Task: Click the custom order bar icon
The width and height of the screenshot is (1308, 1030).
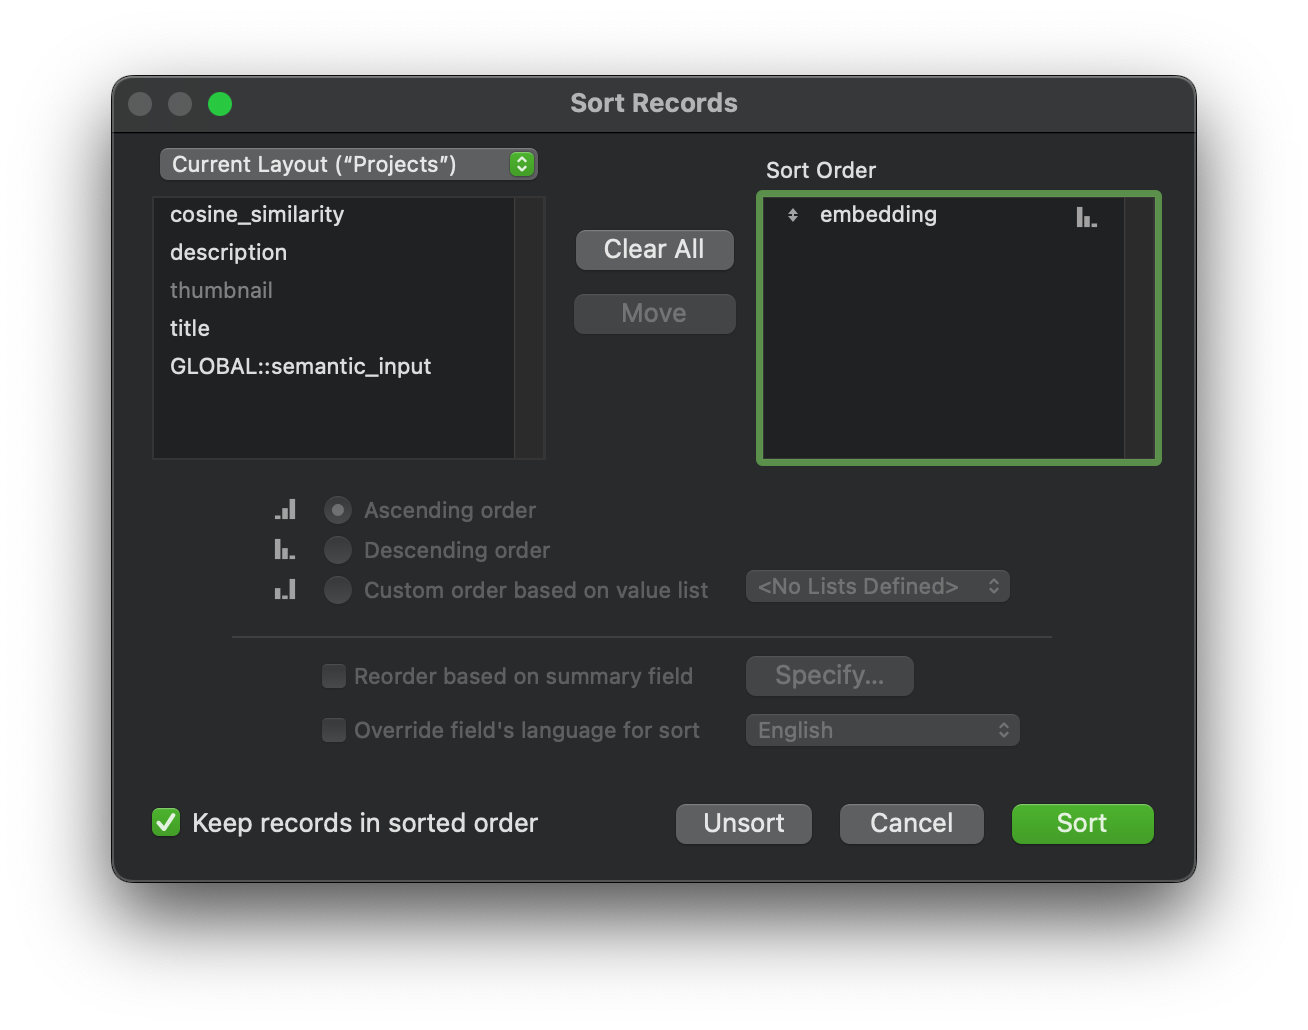Action: 285,590
